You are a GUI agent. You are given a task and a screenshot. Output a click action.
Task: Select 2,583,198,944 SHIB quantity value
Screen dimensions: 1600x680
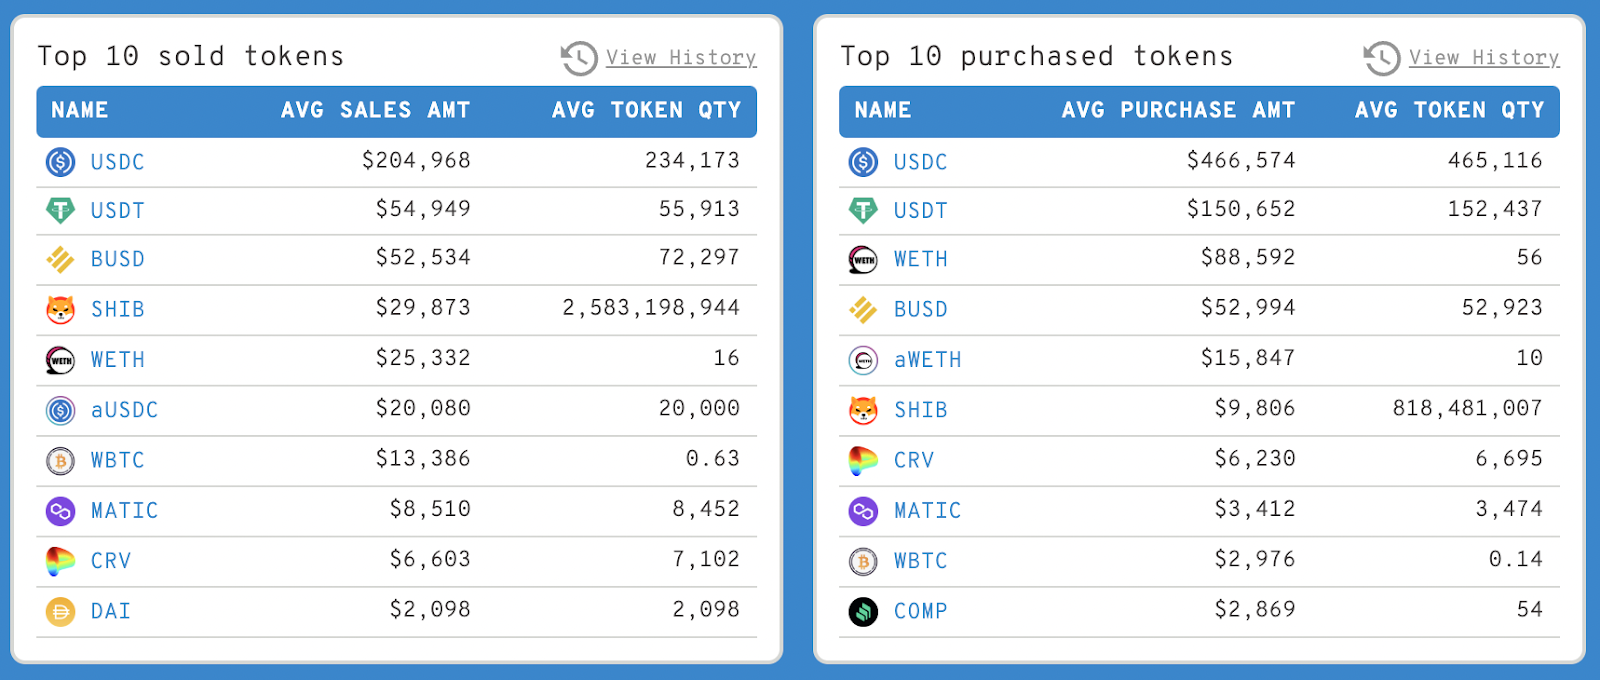(x=651, y=308)
